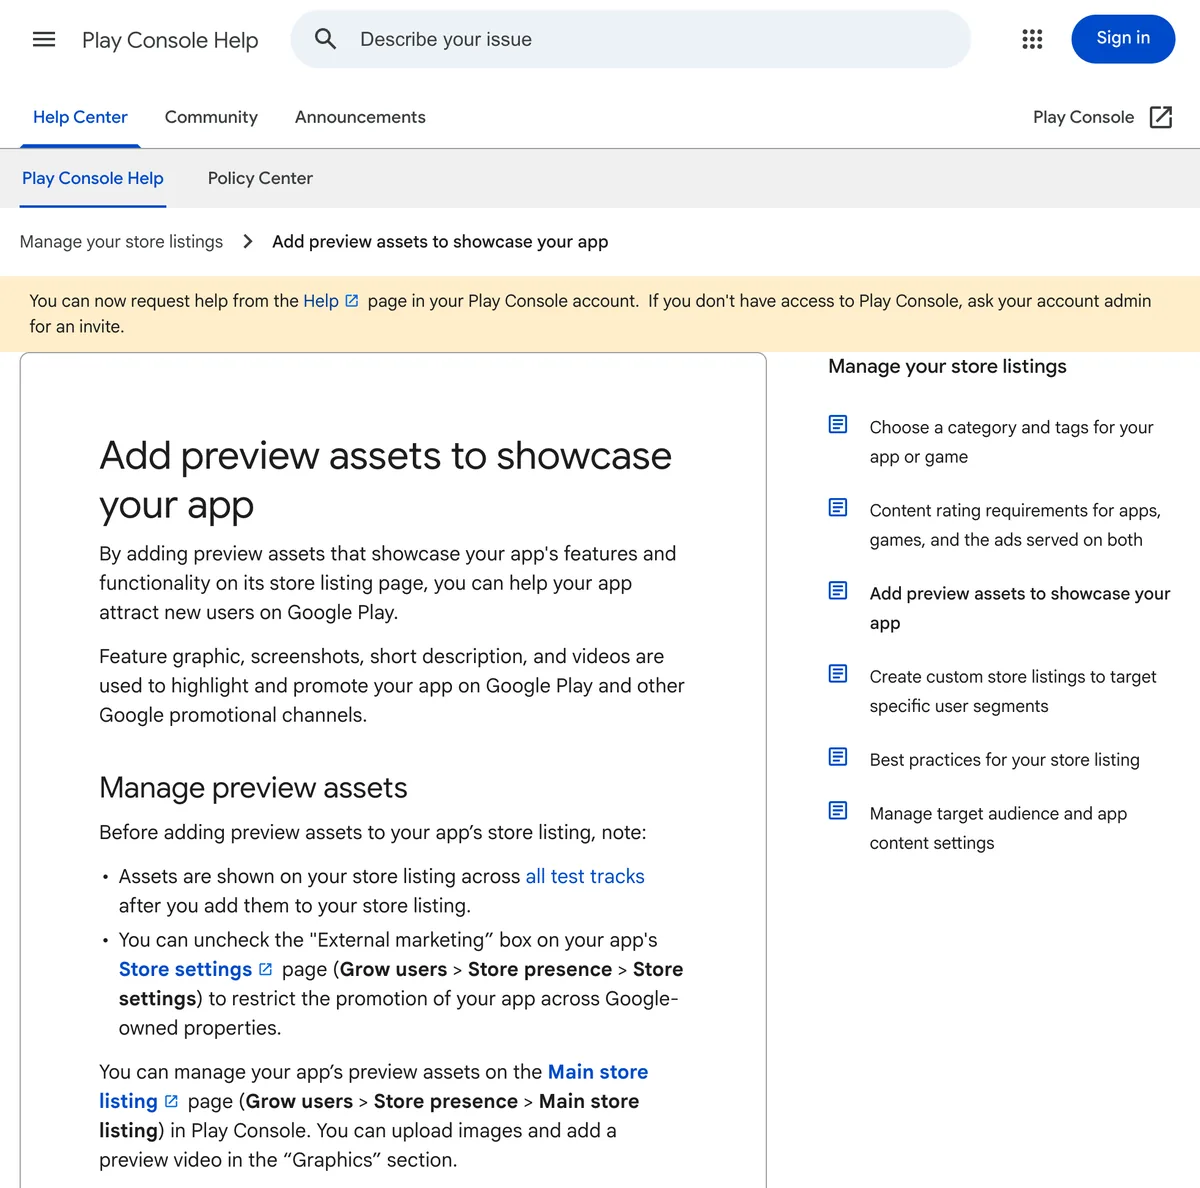Click article icon for Content rating requirements
The width and height of the screenshot is (1200, 1188).
click(838, 507)
